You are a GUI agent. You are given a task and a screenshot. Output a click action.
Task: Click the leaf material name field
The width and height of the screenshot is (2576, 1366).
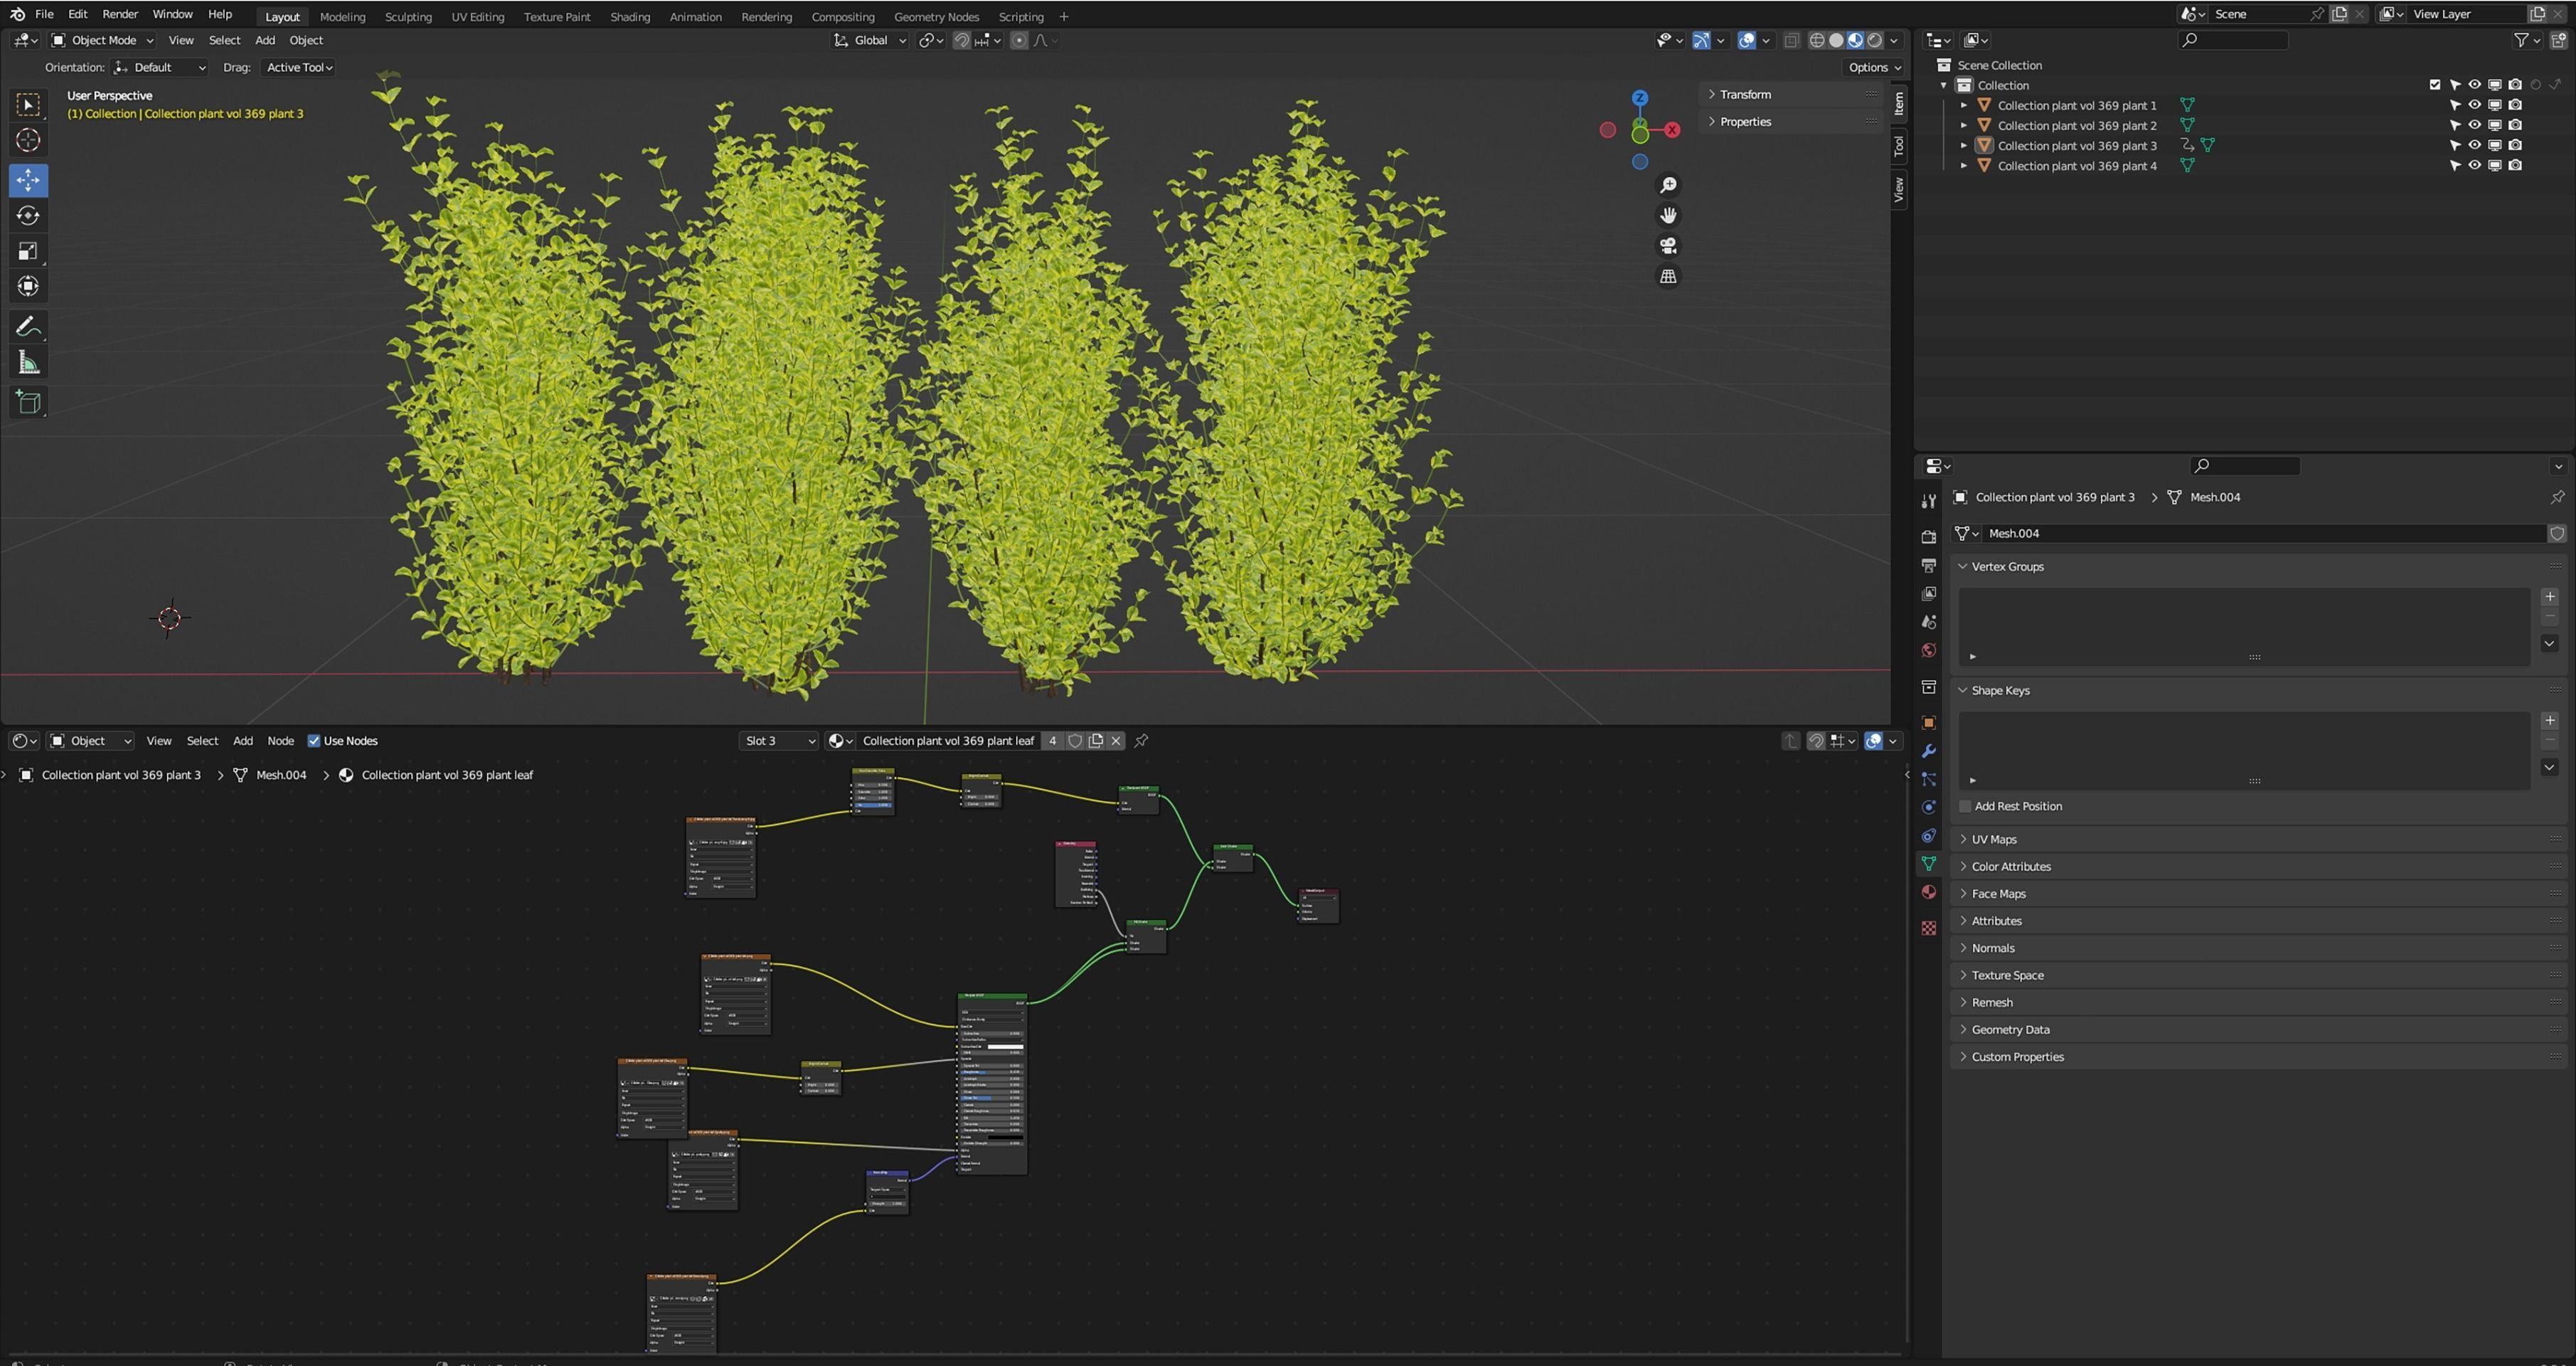(x=948, y=741)
